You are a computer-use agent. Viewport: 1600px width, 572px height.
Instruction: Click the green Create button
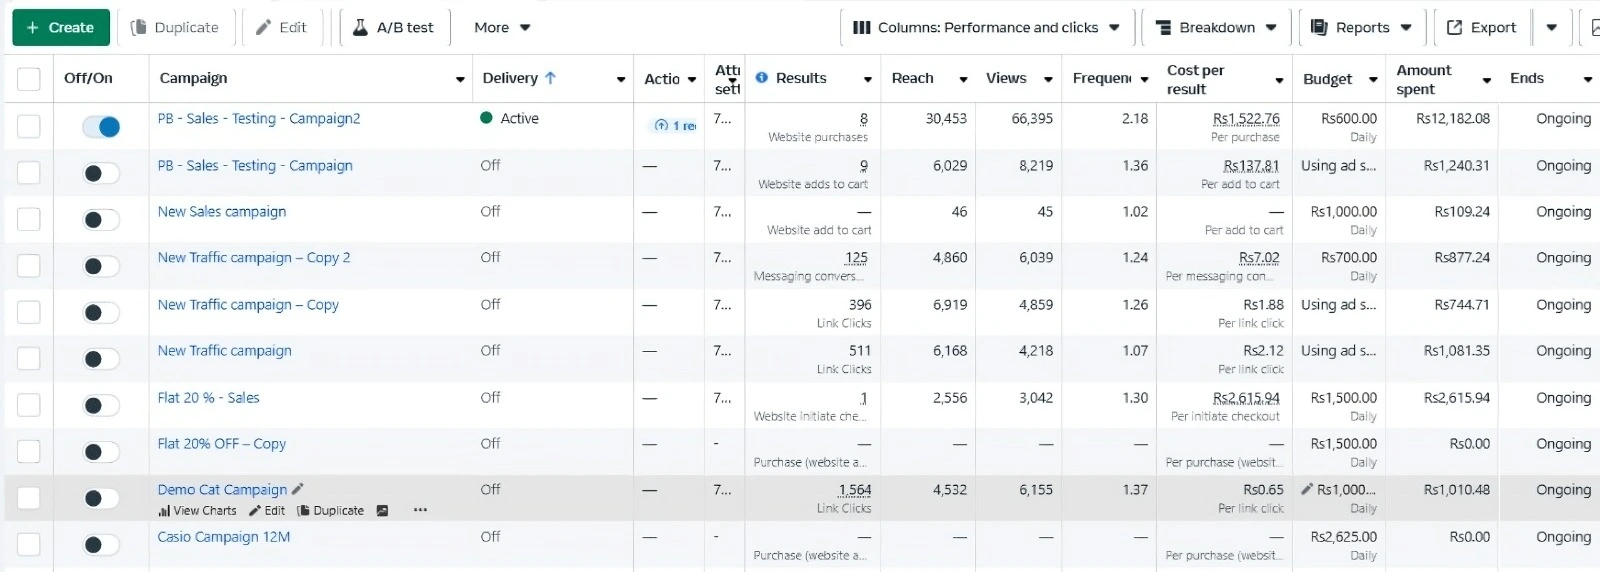59,28
